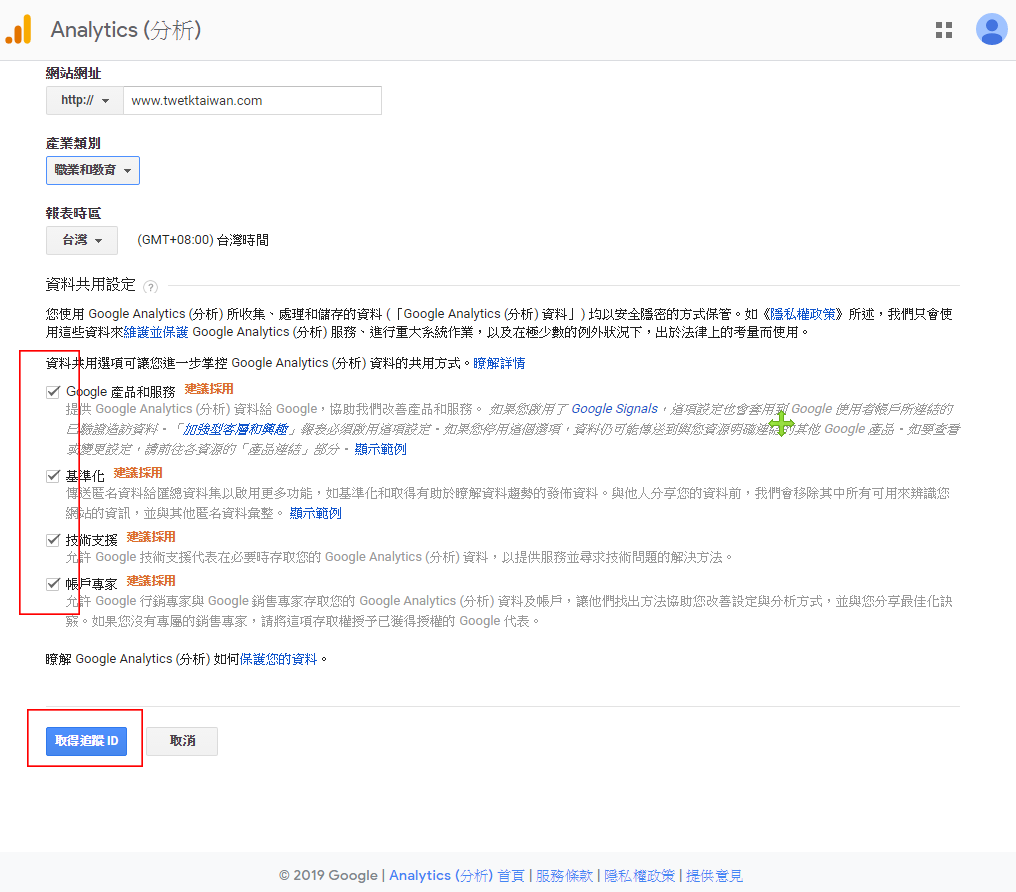Screen dimensions: 1016x892
Task: Click the 建議採用 tag beside 帳戶專家
Action: [151, 581]
